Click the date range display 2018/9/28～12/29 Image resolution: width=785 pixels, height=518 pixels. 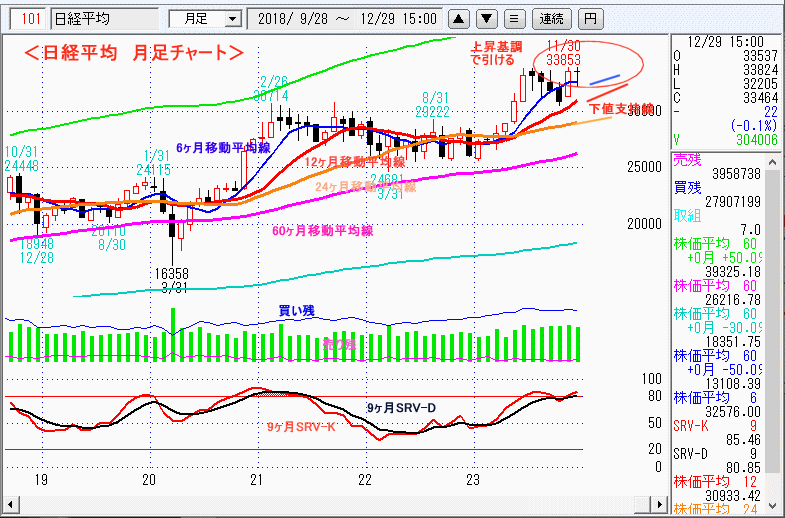pos(346,18)
